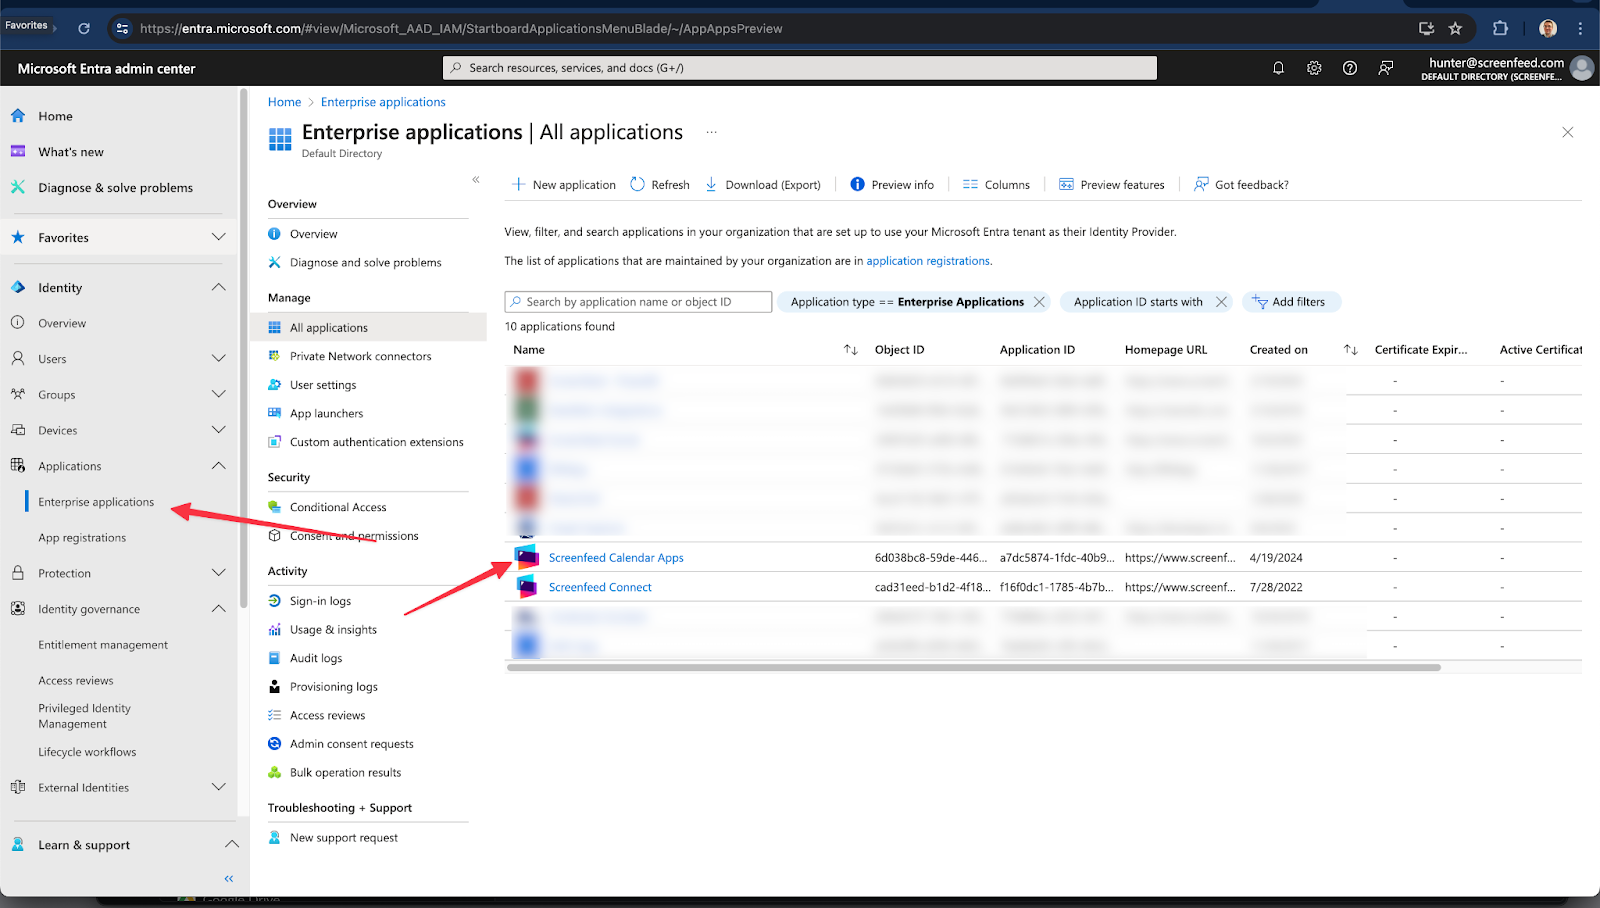Collapse the Identity section
Viewport: 1600px width, 908px height.
[x=218, y=288]
